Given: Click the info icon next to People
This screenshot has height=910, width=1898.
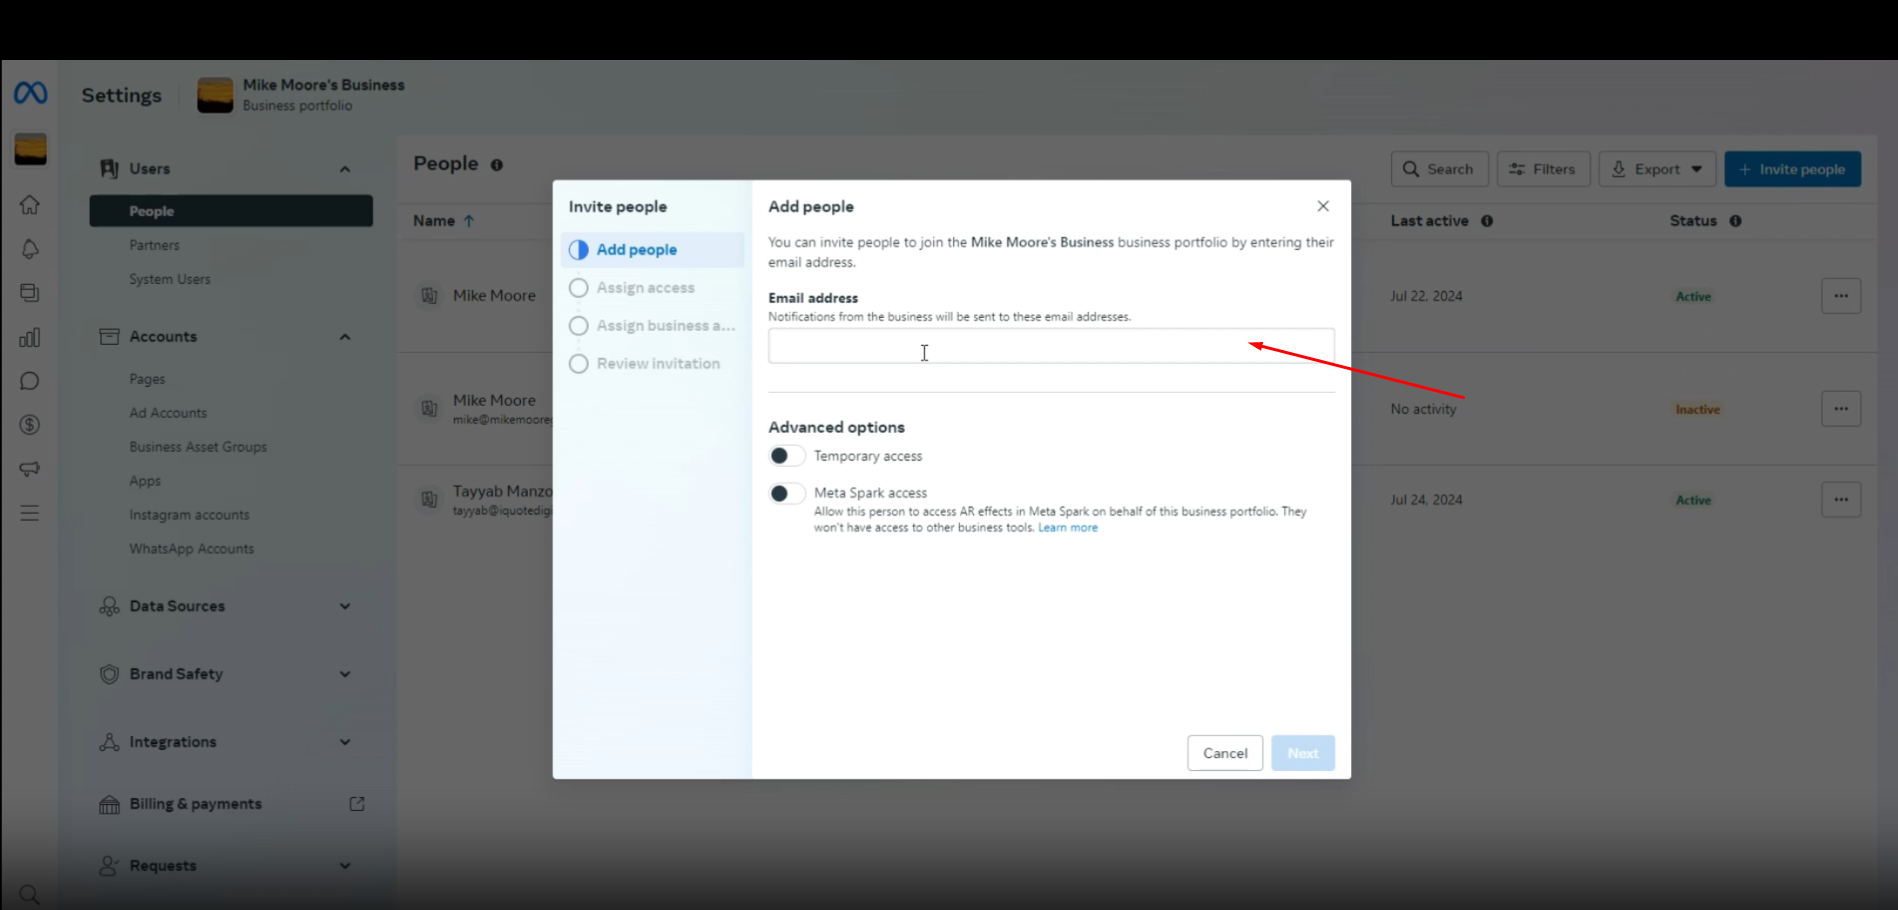Looking at the screenshot, I should (496, 165).
